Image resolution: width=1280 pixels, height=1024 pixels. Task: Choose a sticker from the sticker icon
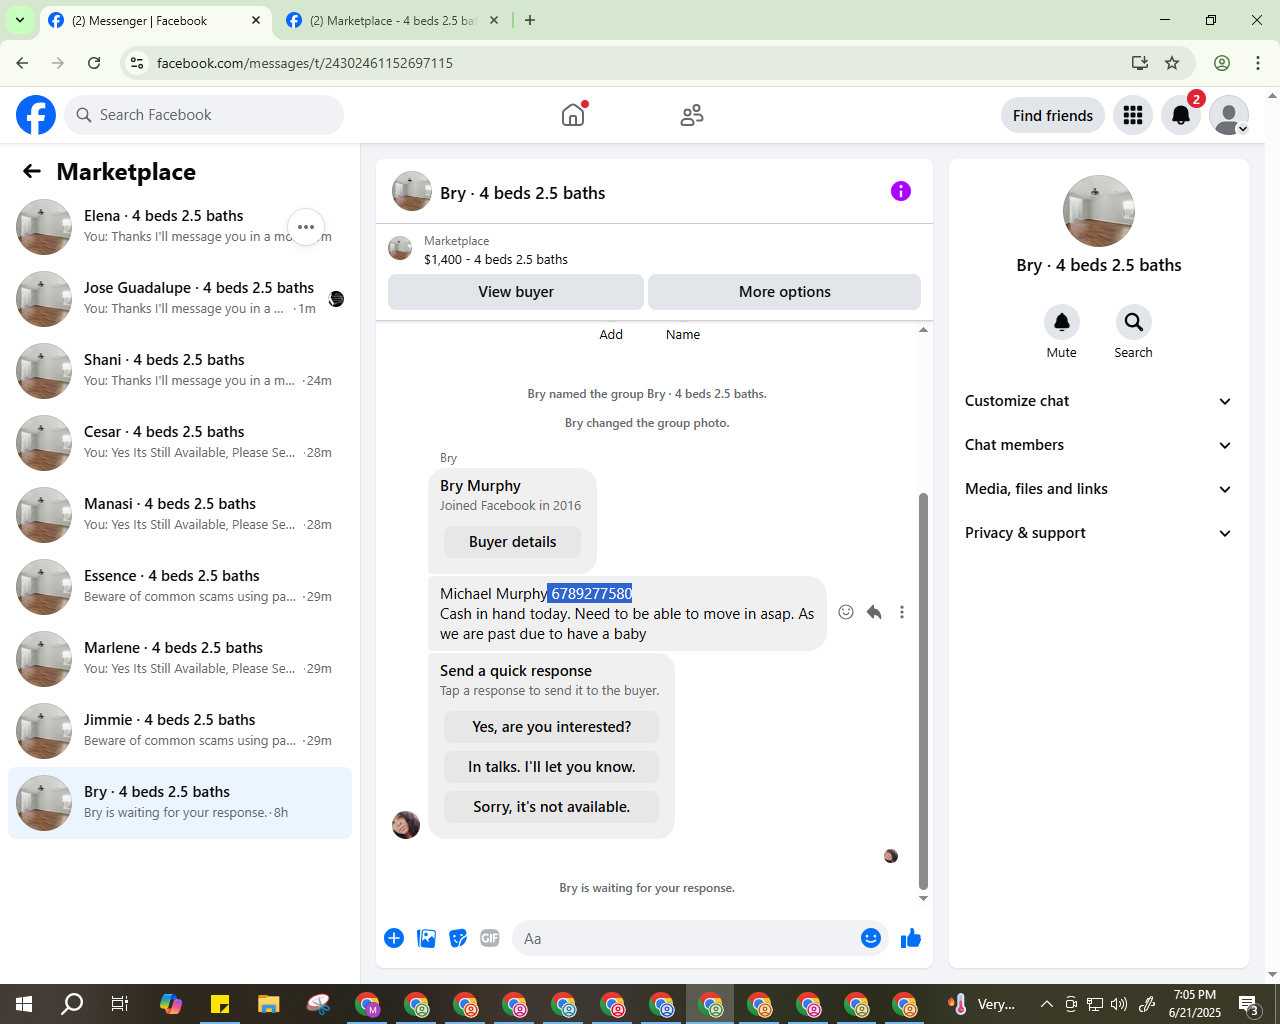click(458, 938)
